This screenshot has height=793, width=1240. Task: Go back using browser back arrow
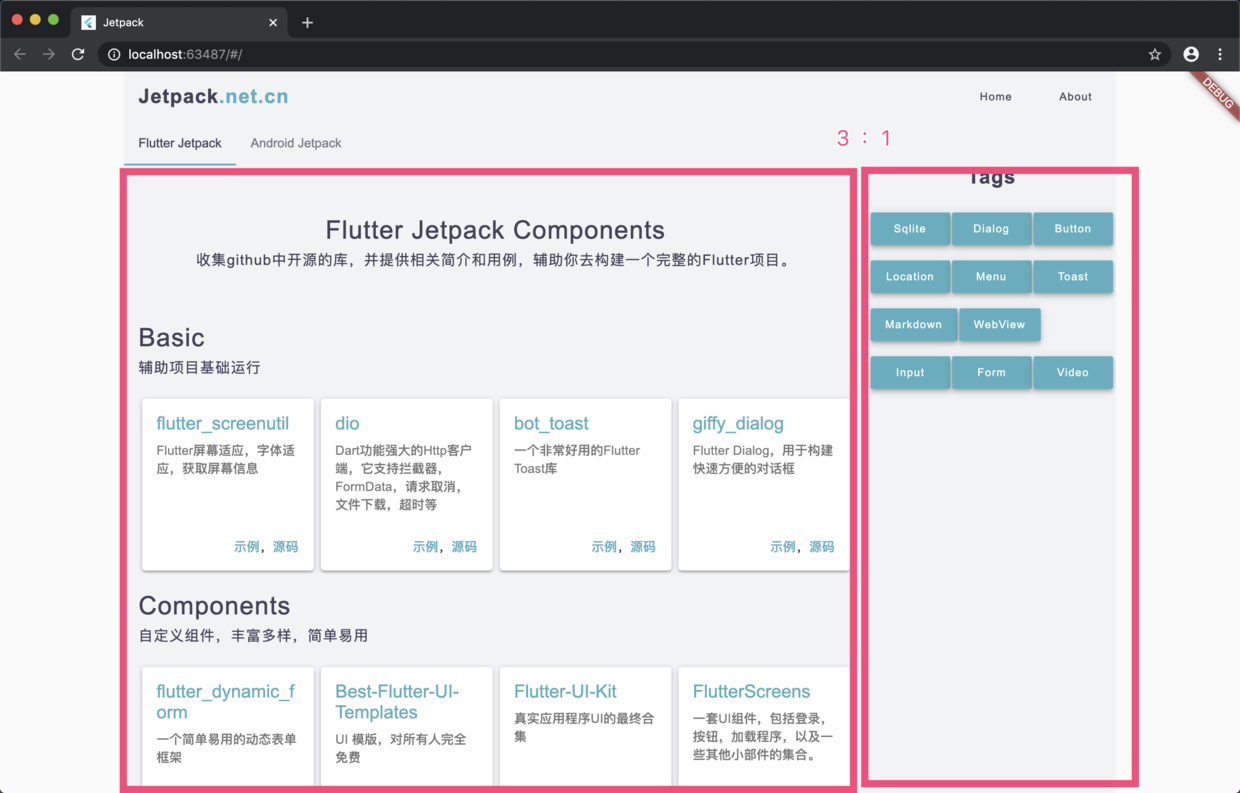click(x=20, y=54)
